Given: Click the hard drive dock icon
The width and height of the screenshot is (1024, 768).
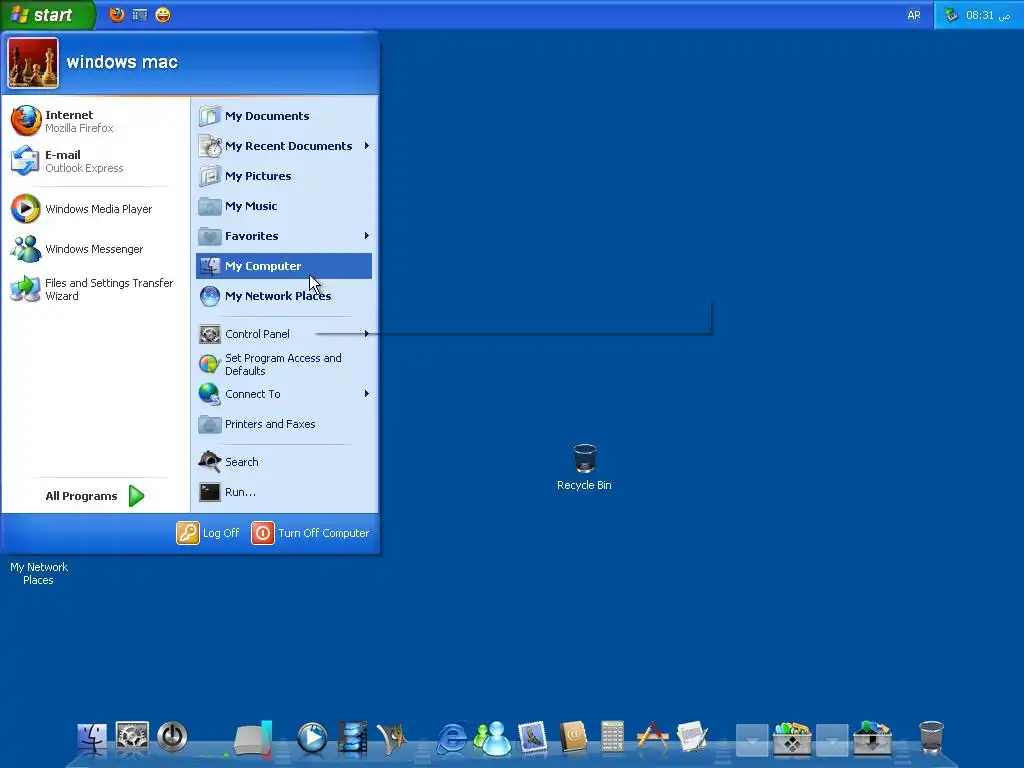Looking at the screenshot, I should 253,739.
